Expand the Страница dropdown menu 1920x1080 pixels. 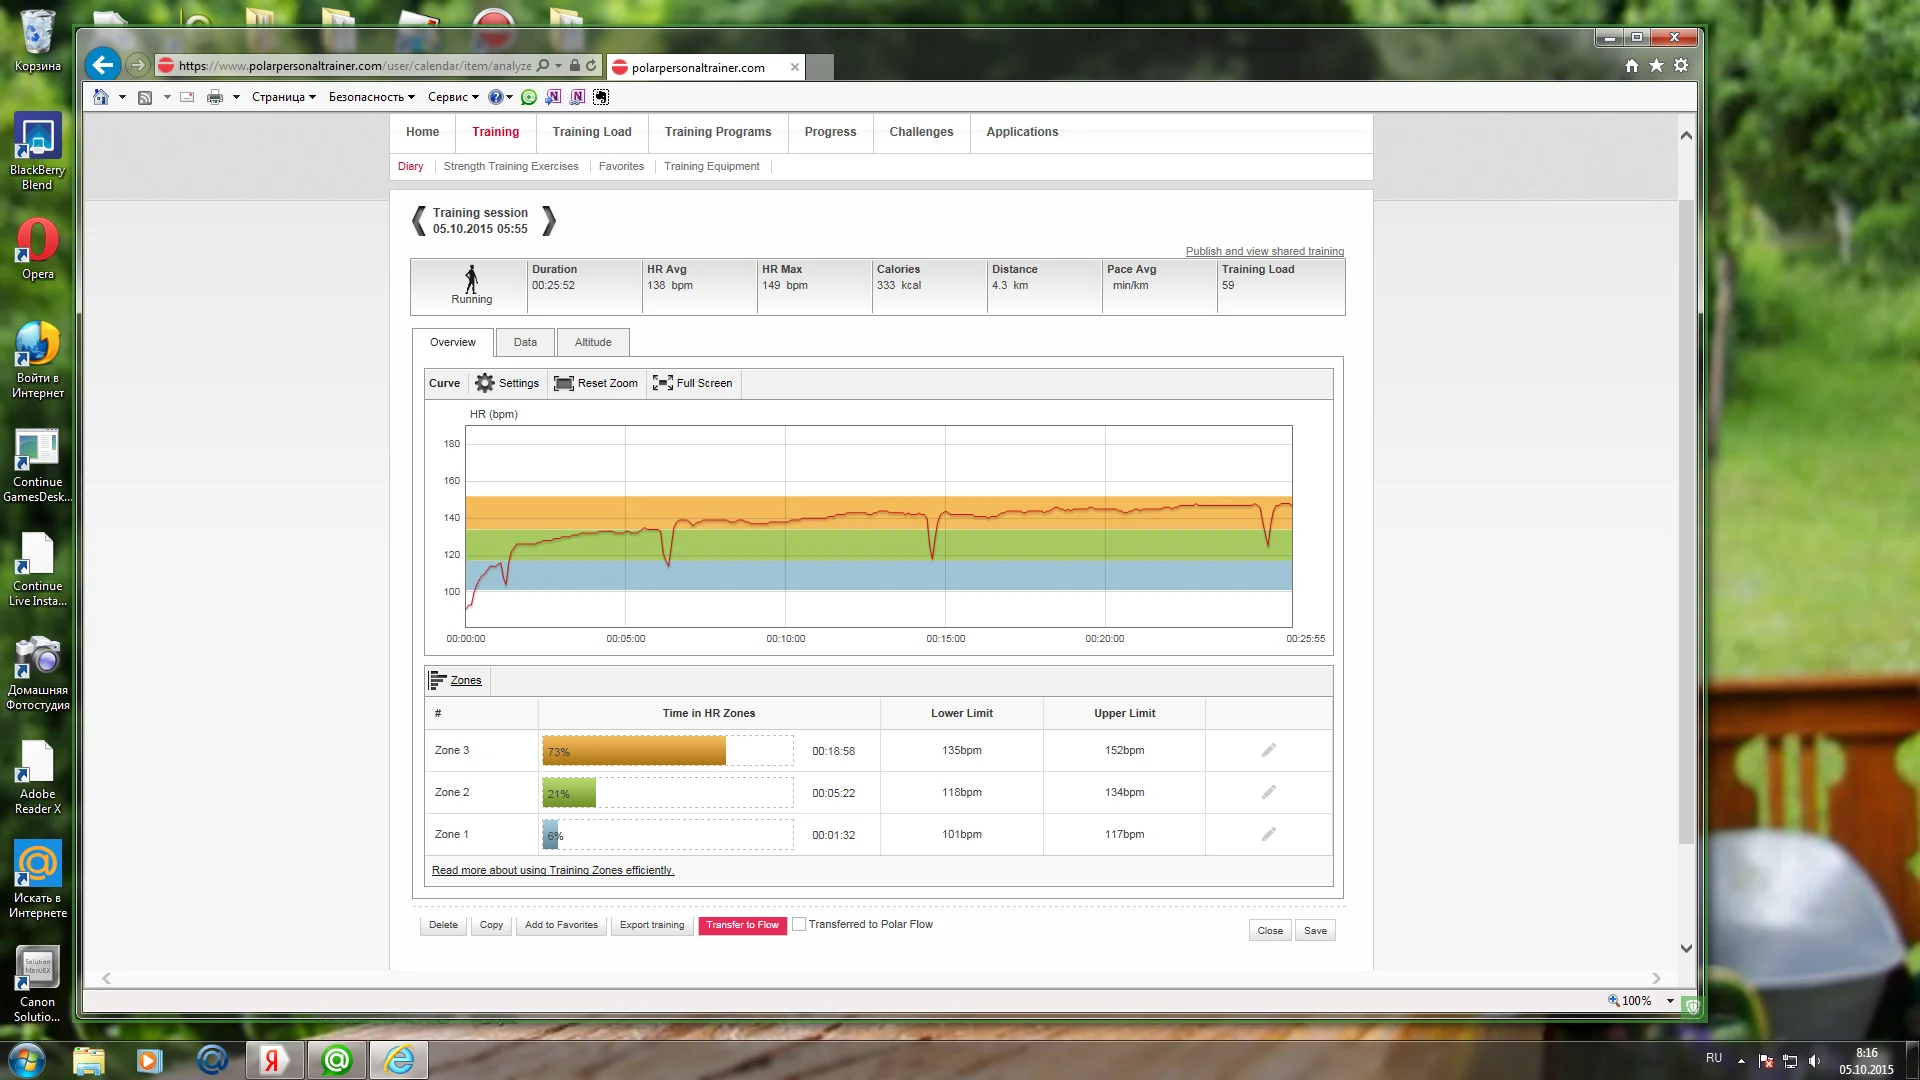pyautogui.click(x=283, y=97)
